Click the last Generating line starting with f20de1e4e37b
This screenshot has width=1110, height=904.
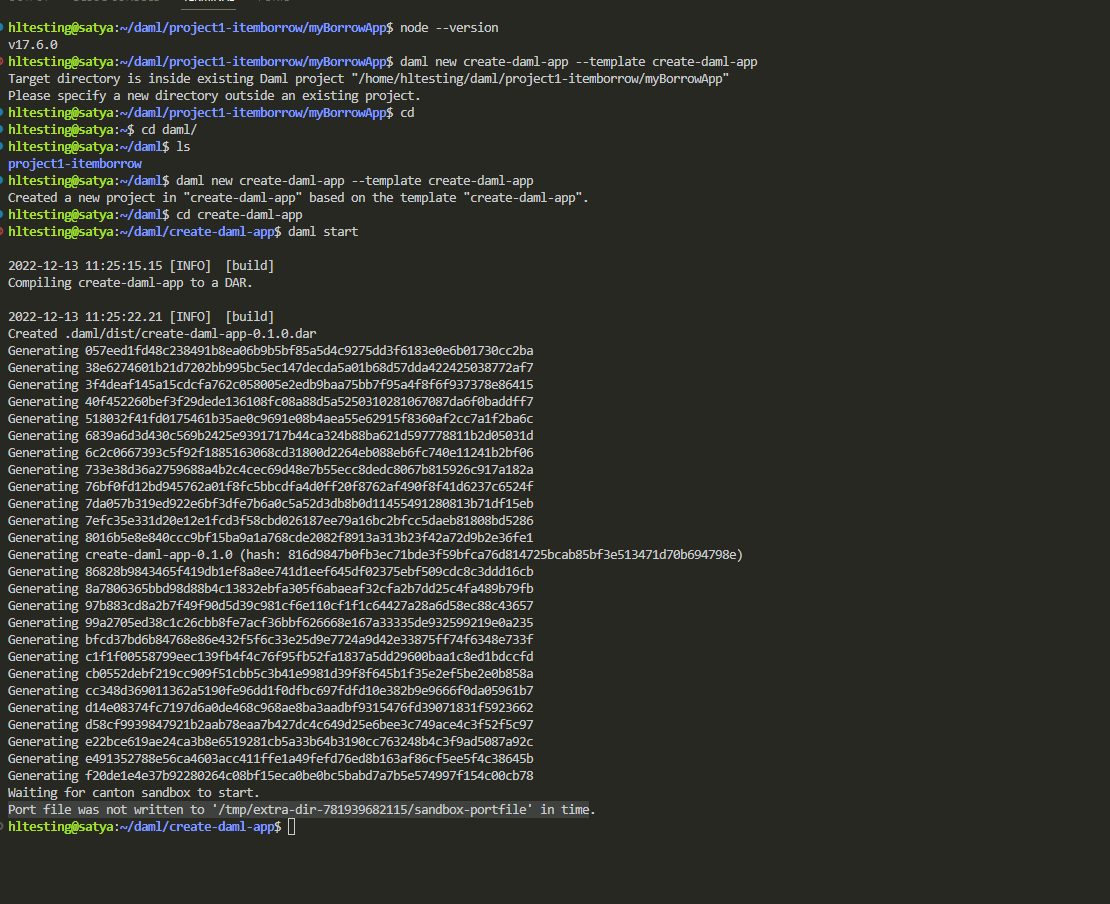pyautogui.click(x=270, y=776)
